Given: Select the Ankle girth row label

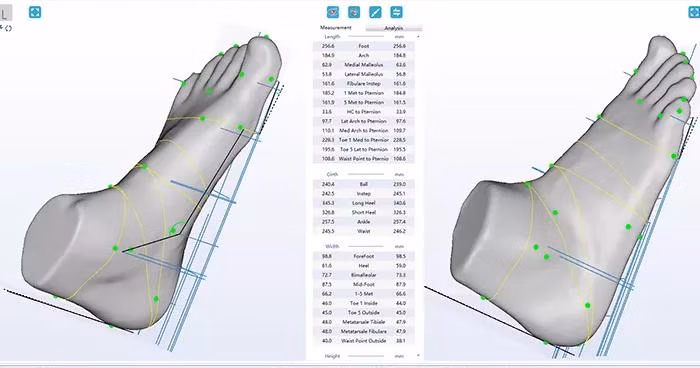Looking at the screenshot, I should tap(364, 222).
